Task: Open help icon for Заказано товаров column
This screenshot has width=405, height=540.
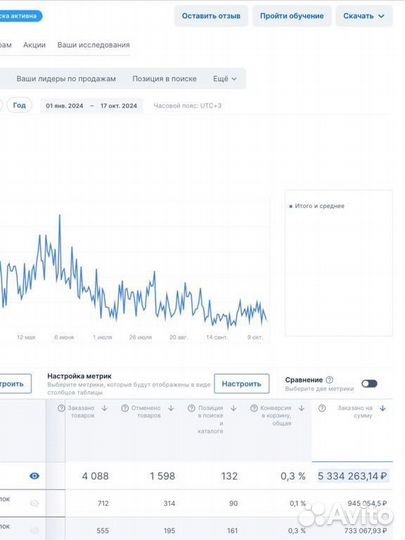Action: [61, 408]
